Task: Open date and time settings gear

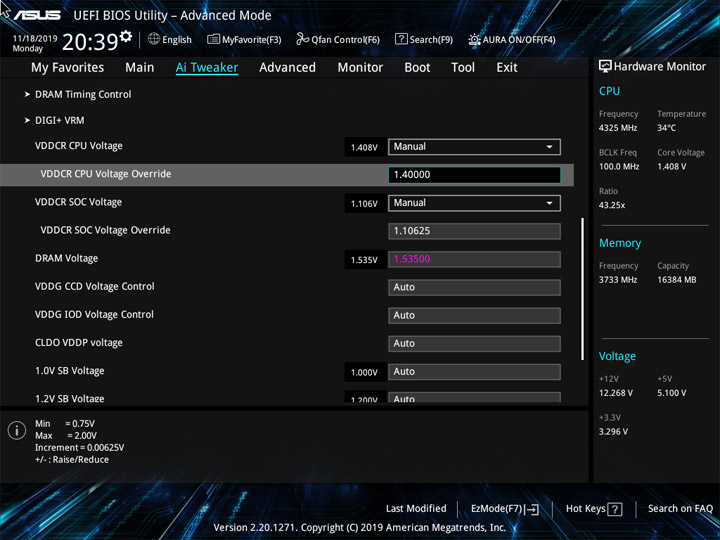Action: coord(125,36)
